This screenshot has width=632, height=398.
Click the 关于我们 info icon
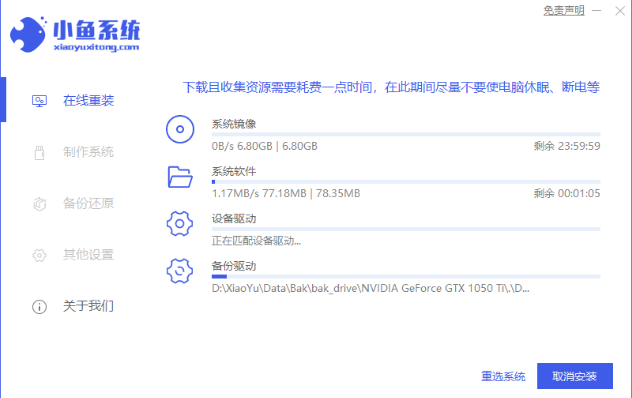pyautogui.click(x=39, y=306)
